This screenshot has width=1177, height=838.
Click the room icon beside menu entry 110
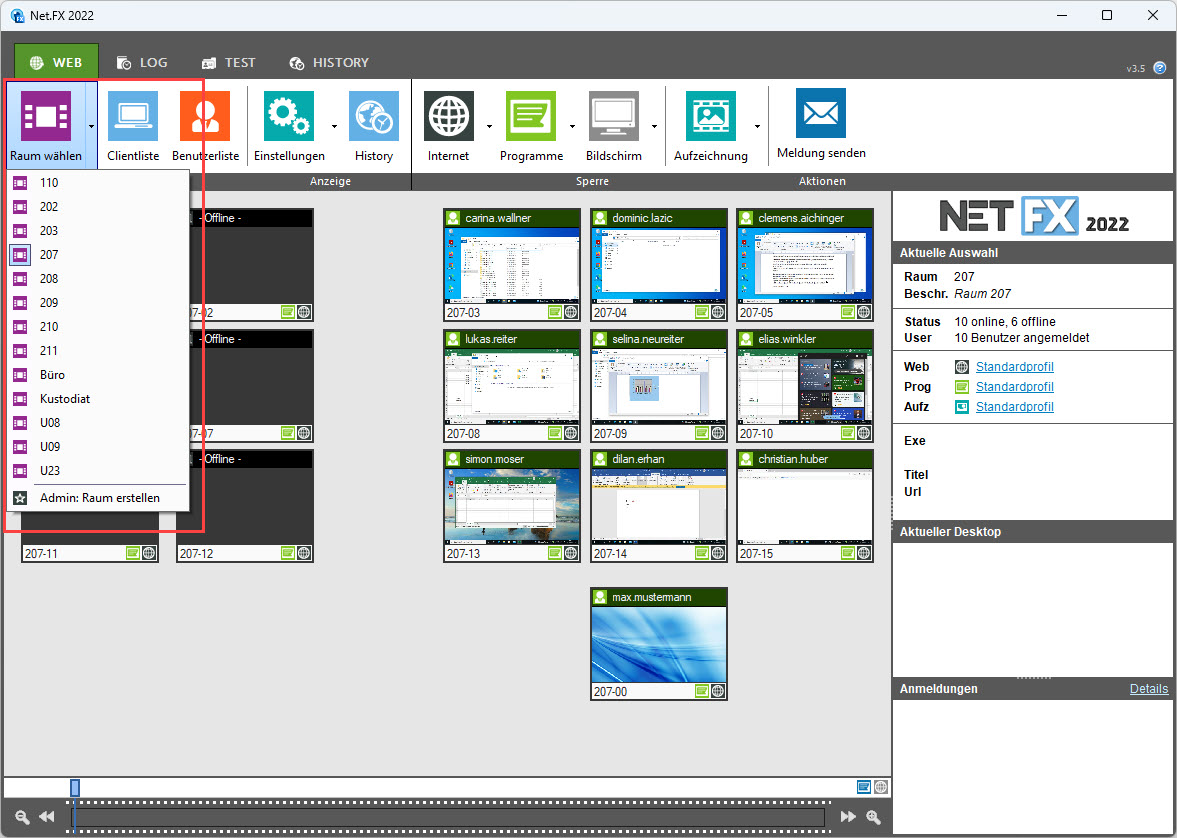[x=20, y=182]
